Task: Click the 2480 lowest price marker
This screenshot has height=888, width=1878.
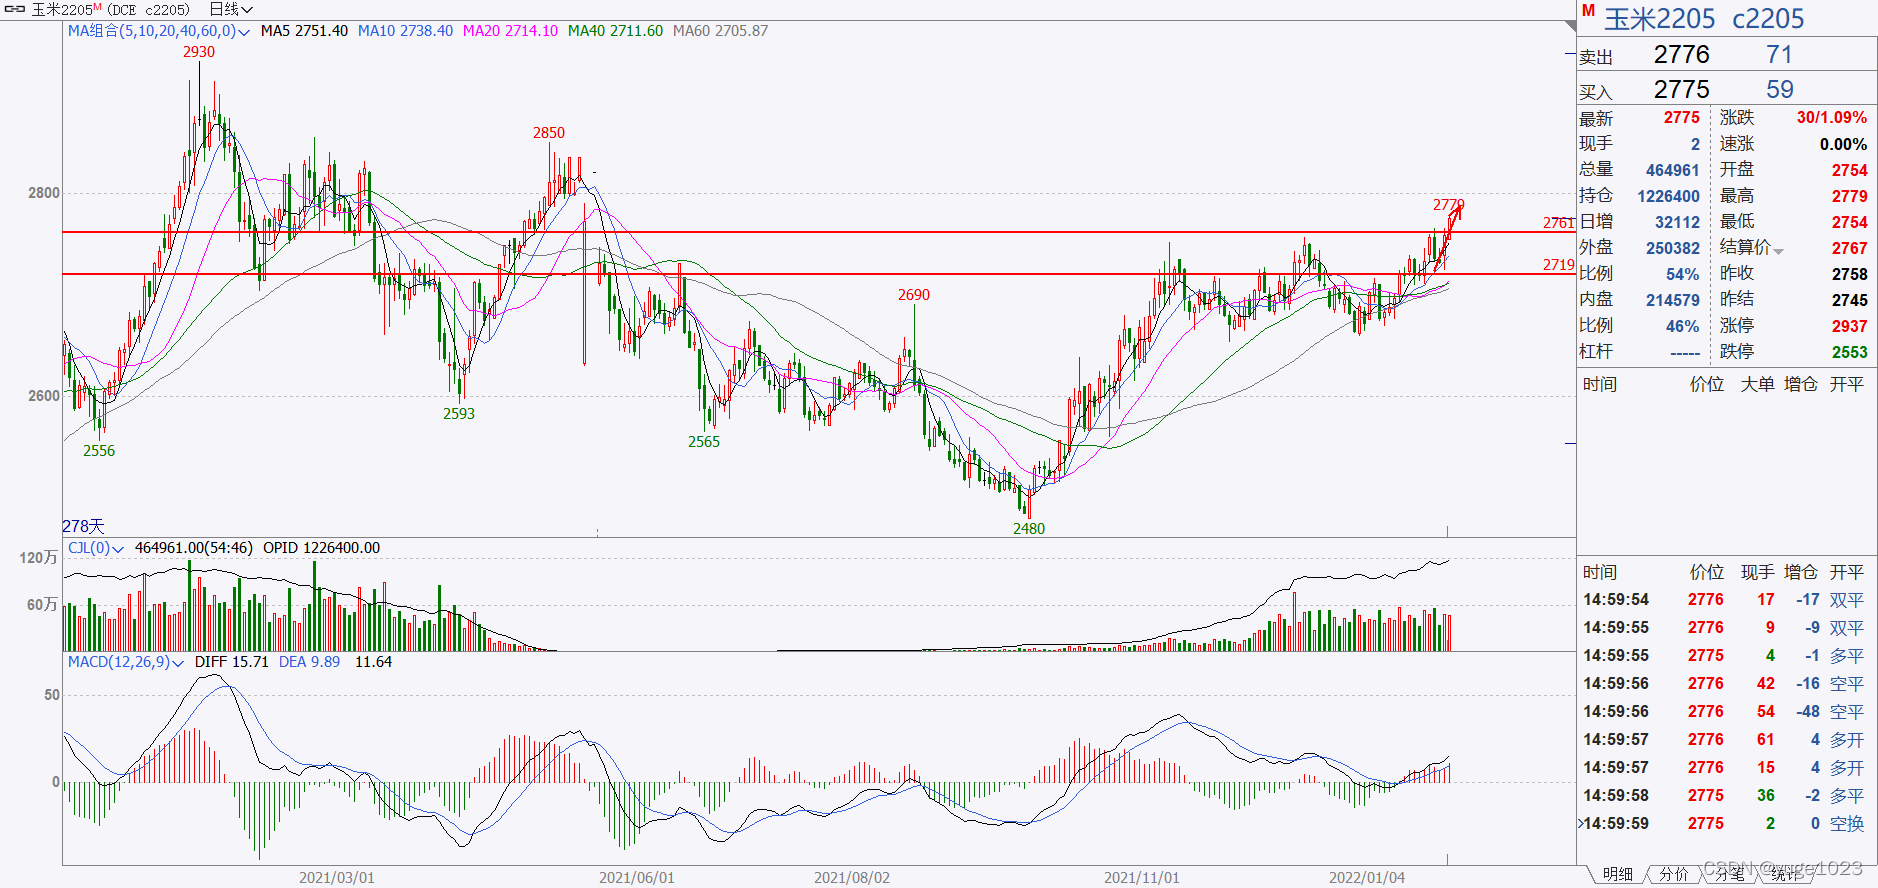Action: 1028,529
